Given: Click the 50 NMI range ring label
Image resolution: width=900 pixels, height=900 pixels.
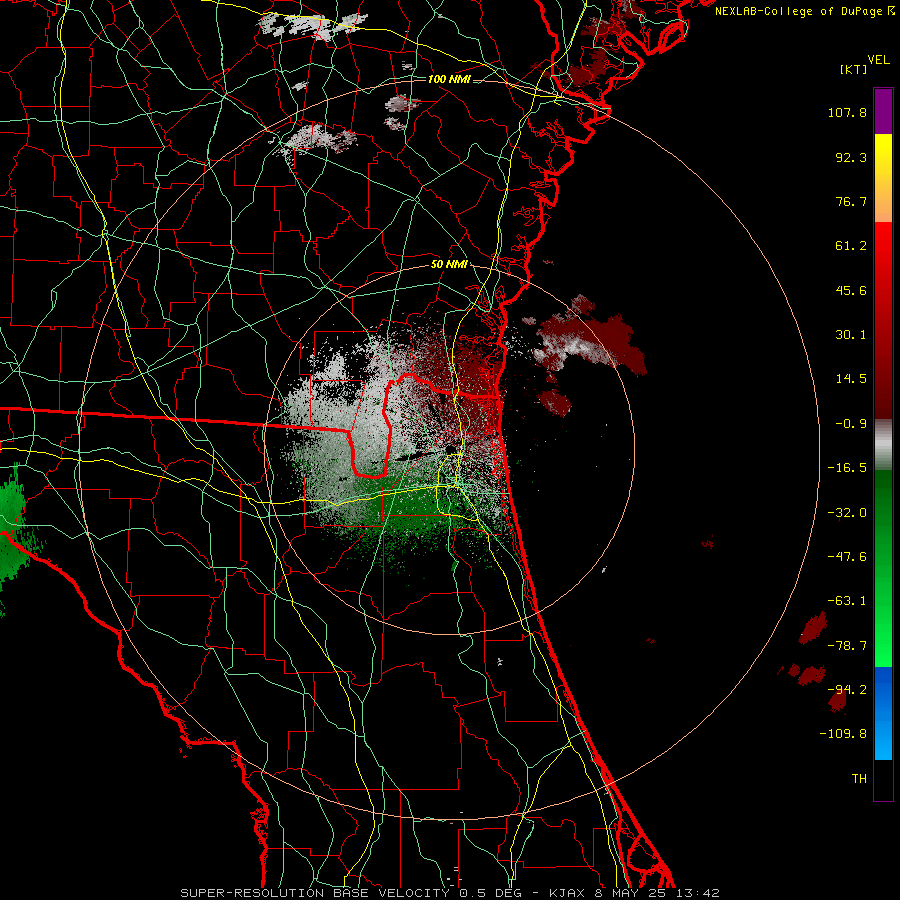Looking at the screenshot, I should pyautogui.click(x=449, y=265).
